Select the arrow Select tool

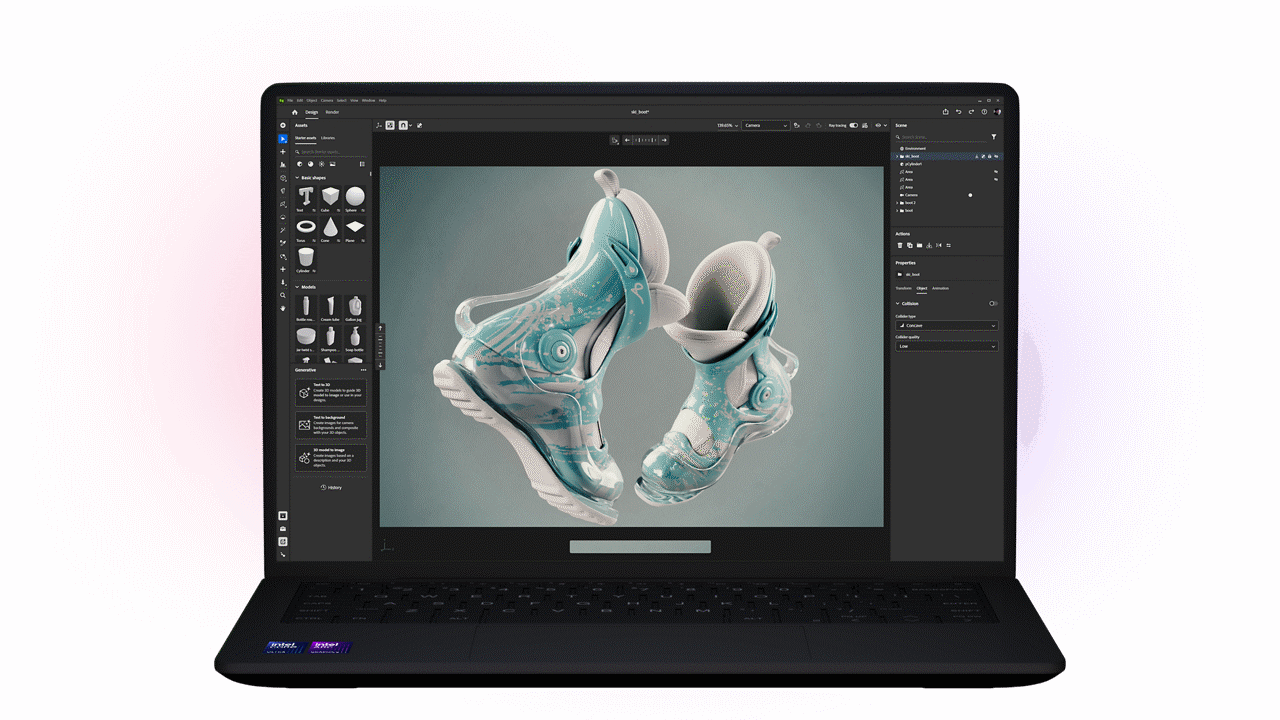coord(283,139)
